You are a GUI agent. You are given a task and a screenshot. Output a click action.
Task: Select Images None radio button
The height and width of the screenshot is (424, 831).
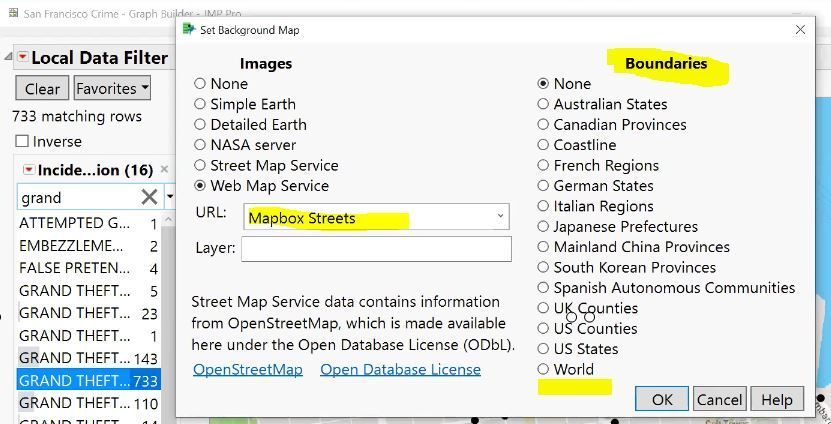click(x=199, y=84)
